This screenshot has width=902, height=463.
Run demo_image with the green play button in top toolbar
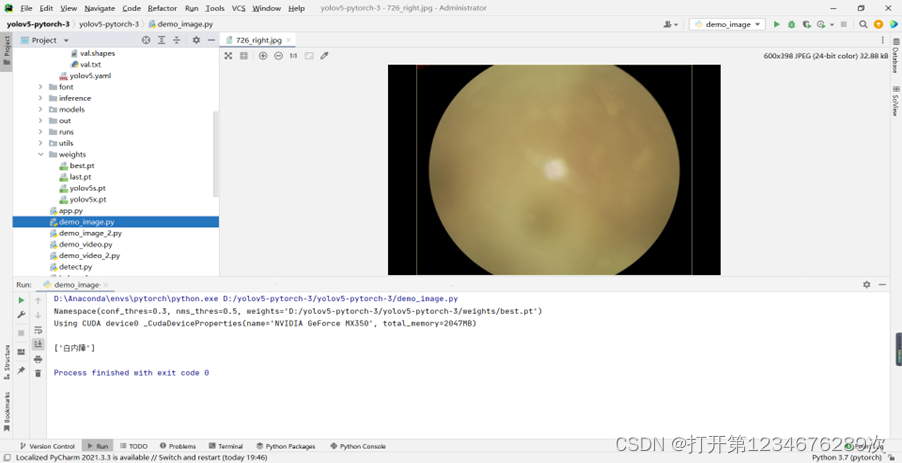[777, 24]
